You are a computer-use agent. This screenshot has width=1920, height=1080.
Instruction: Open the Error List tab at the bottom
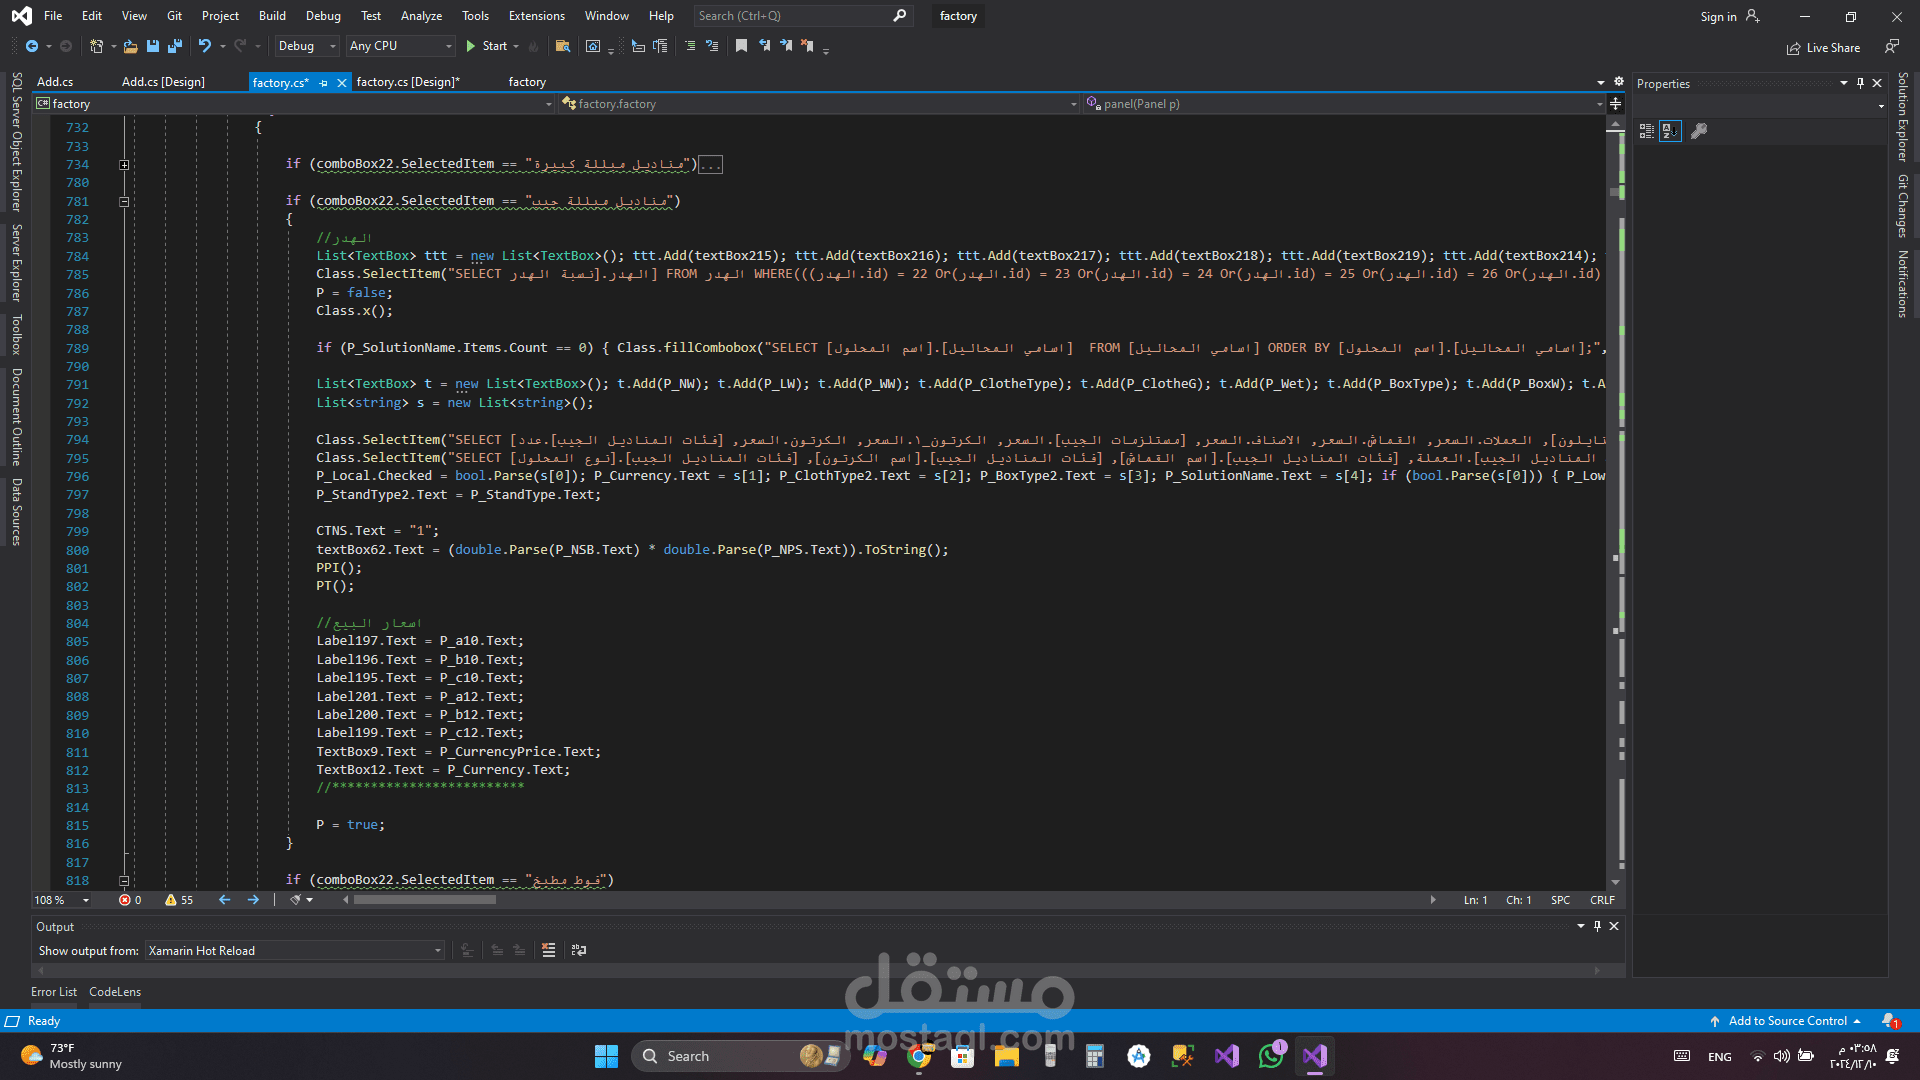(54, 992)
